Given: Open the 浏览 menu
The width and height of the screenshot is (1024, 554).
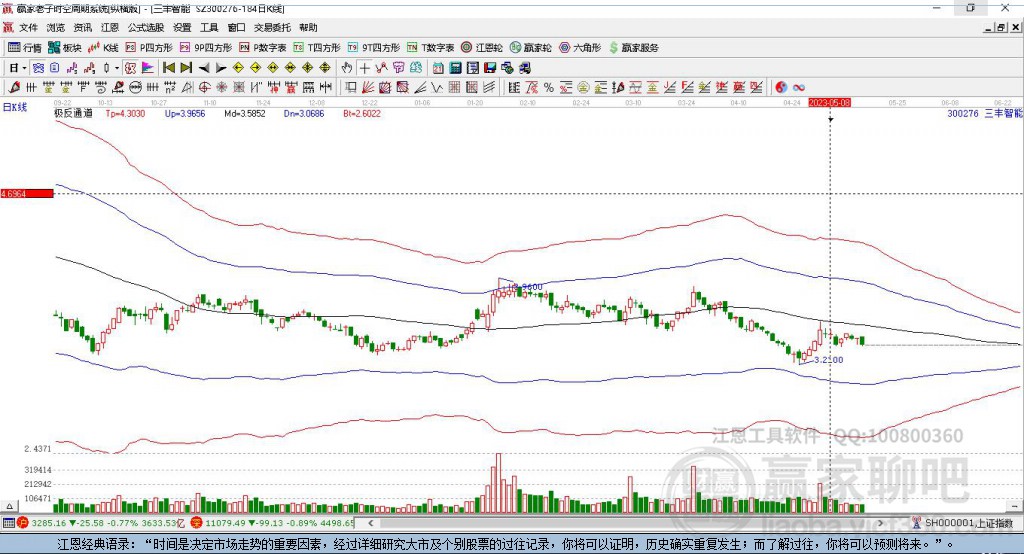Looking at the screenshot, I should pyautogui.click(x=56, y=27).
